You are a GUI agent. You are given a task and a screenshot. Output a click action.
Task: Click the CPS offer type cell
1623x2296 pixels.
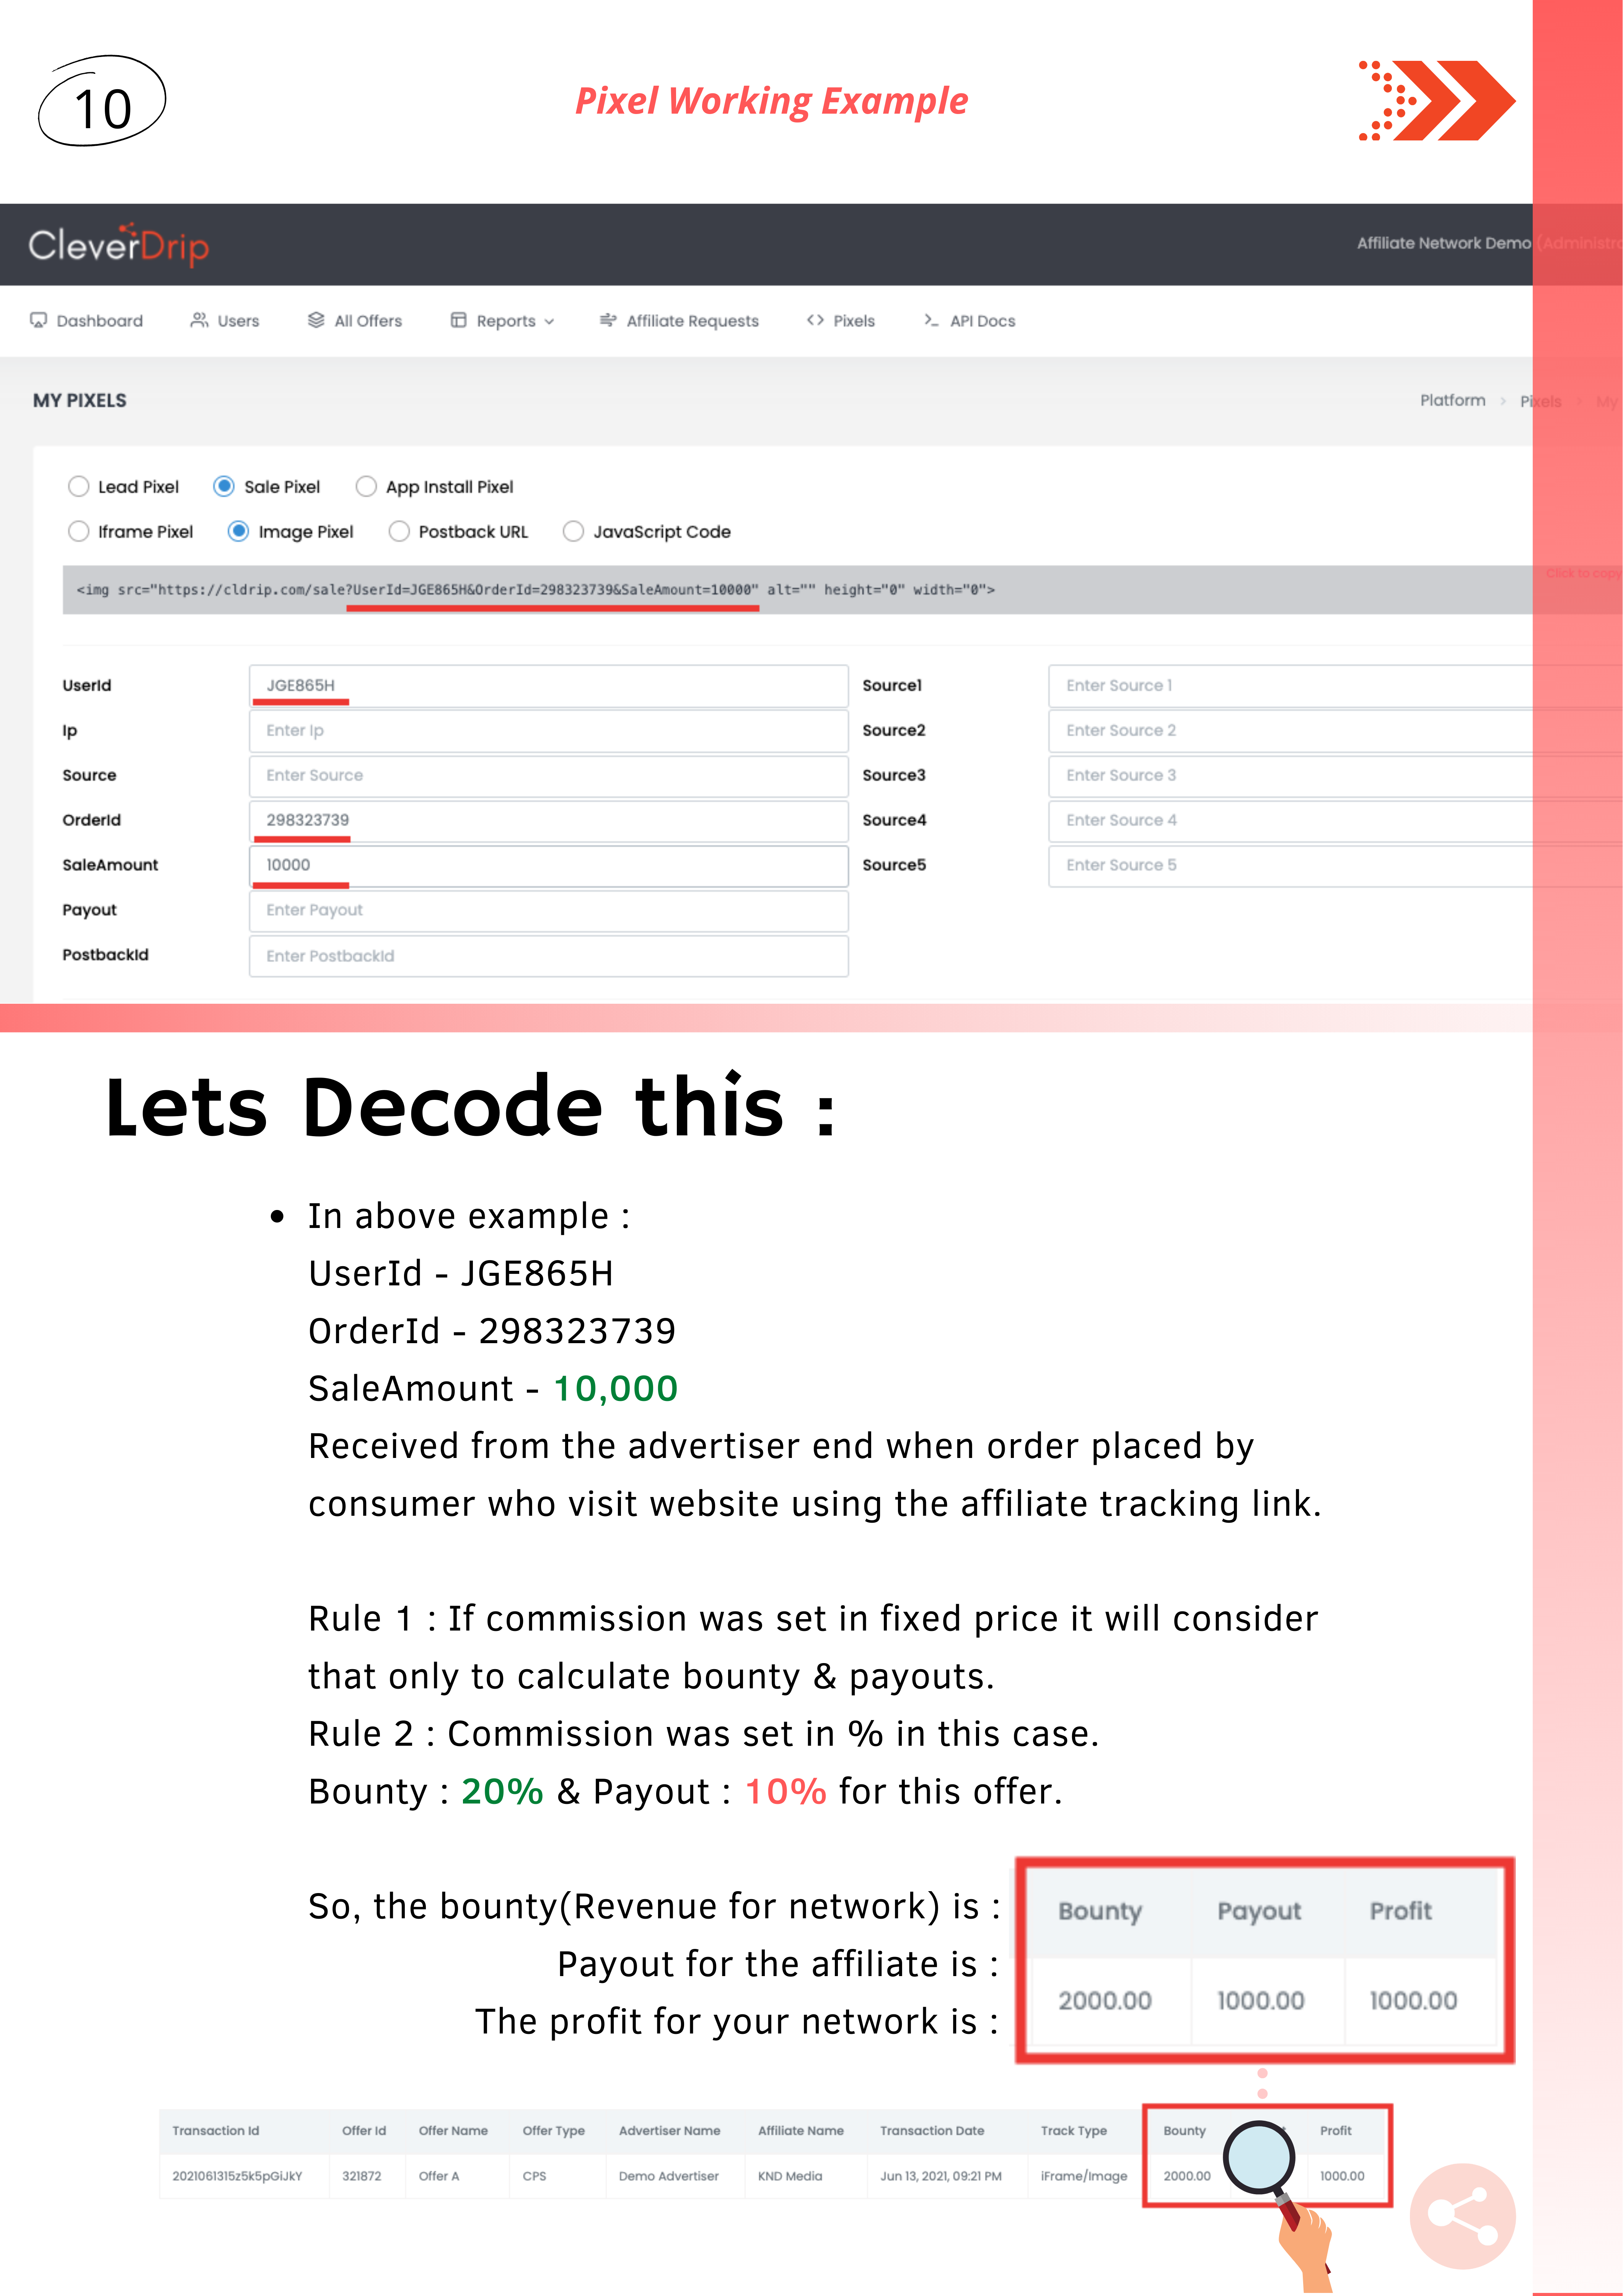click(534, 2176)
